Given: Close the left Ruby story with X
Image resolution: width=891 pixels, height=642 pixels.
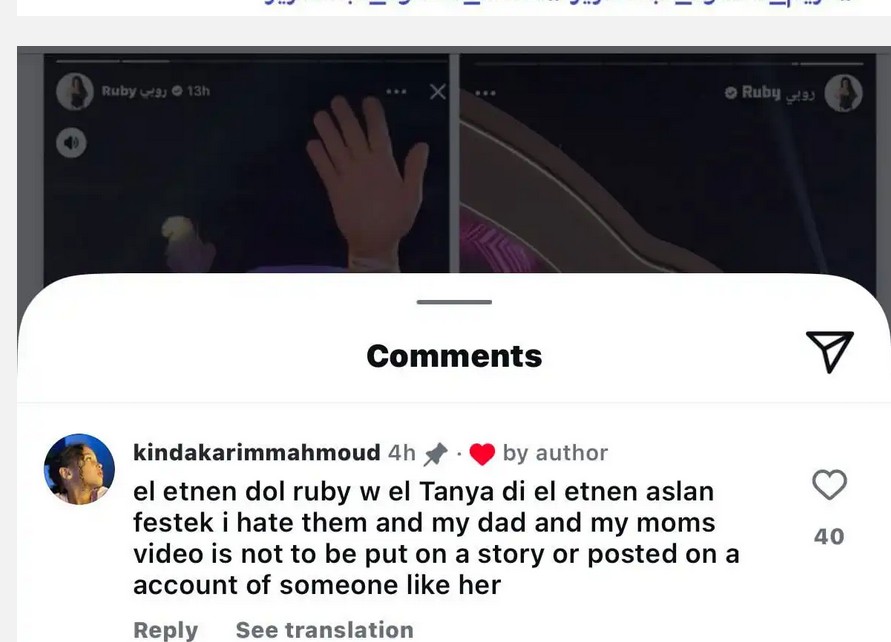Looking at the screenshot, I should pos(438,91).
